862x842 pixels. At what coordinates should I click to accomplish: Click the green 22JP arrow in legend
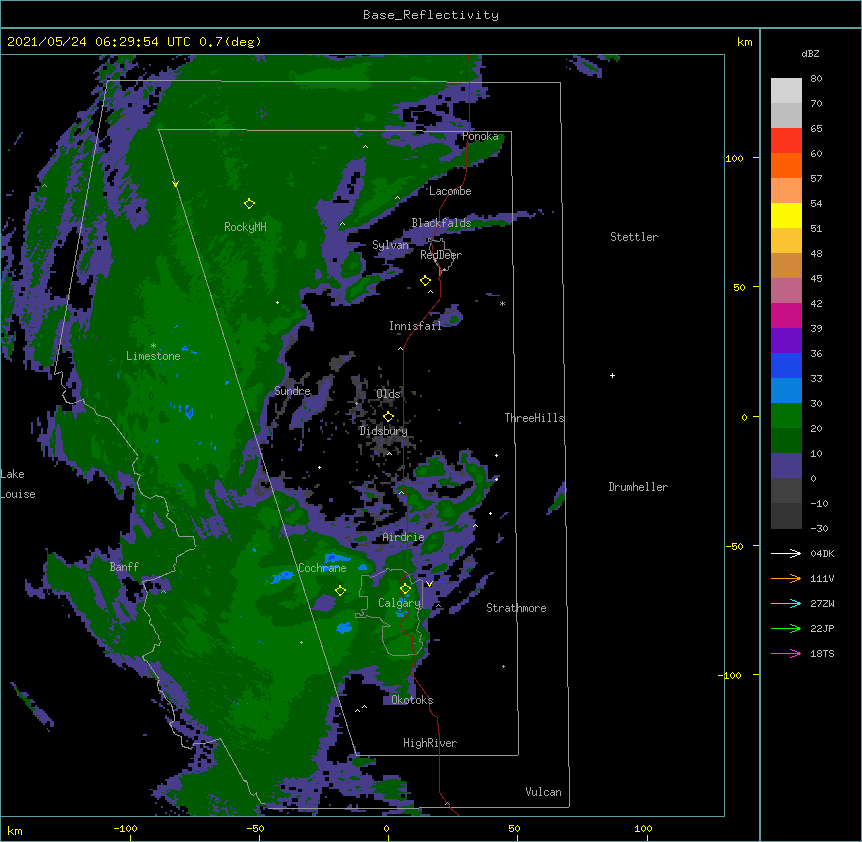coord(786,628)
